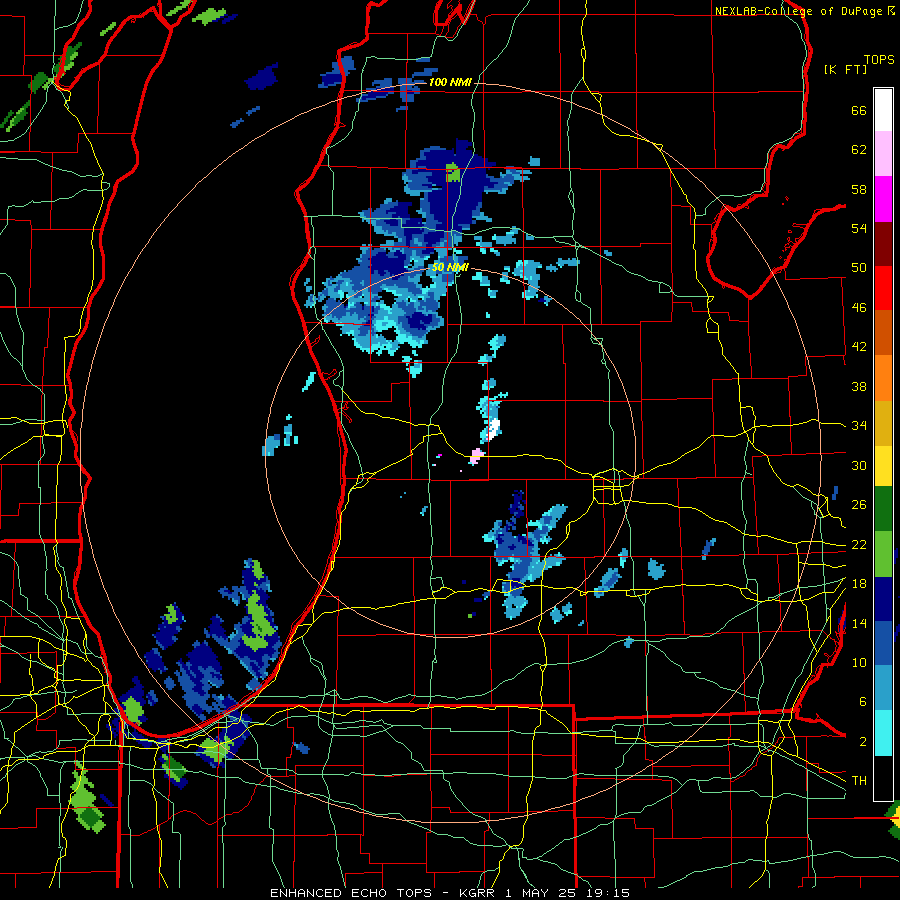Click the white swatch in the tops legend

point(883,110)
